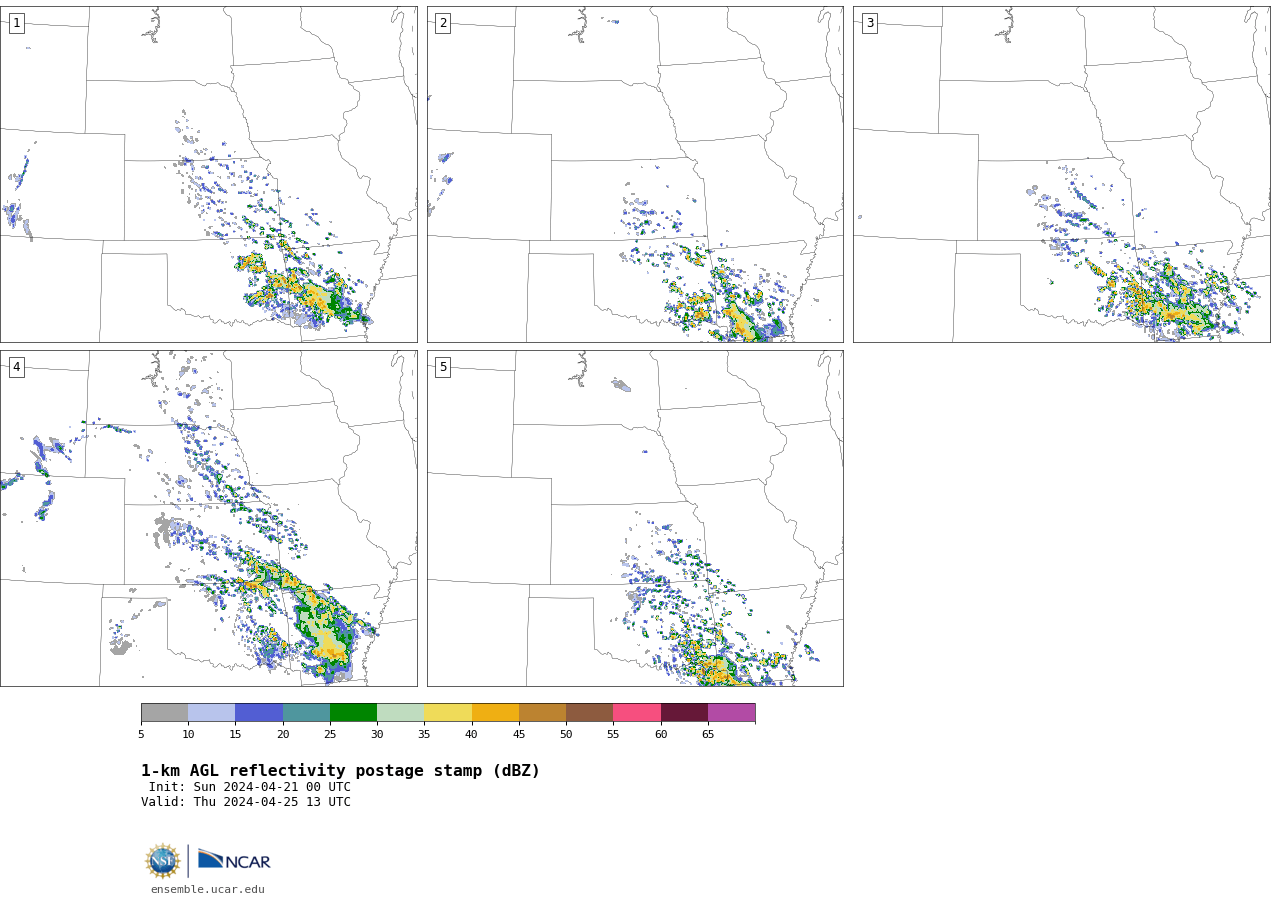Open ensemble member 3 reflectivity panel
This screenshot has height=901, width=1280.
point(1061,174)
